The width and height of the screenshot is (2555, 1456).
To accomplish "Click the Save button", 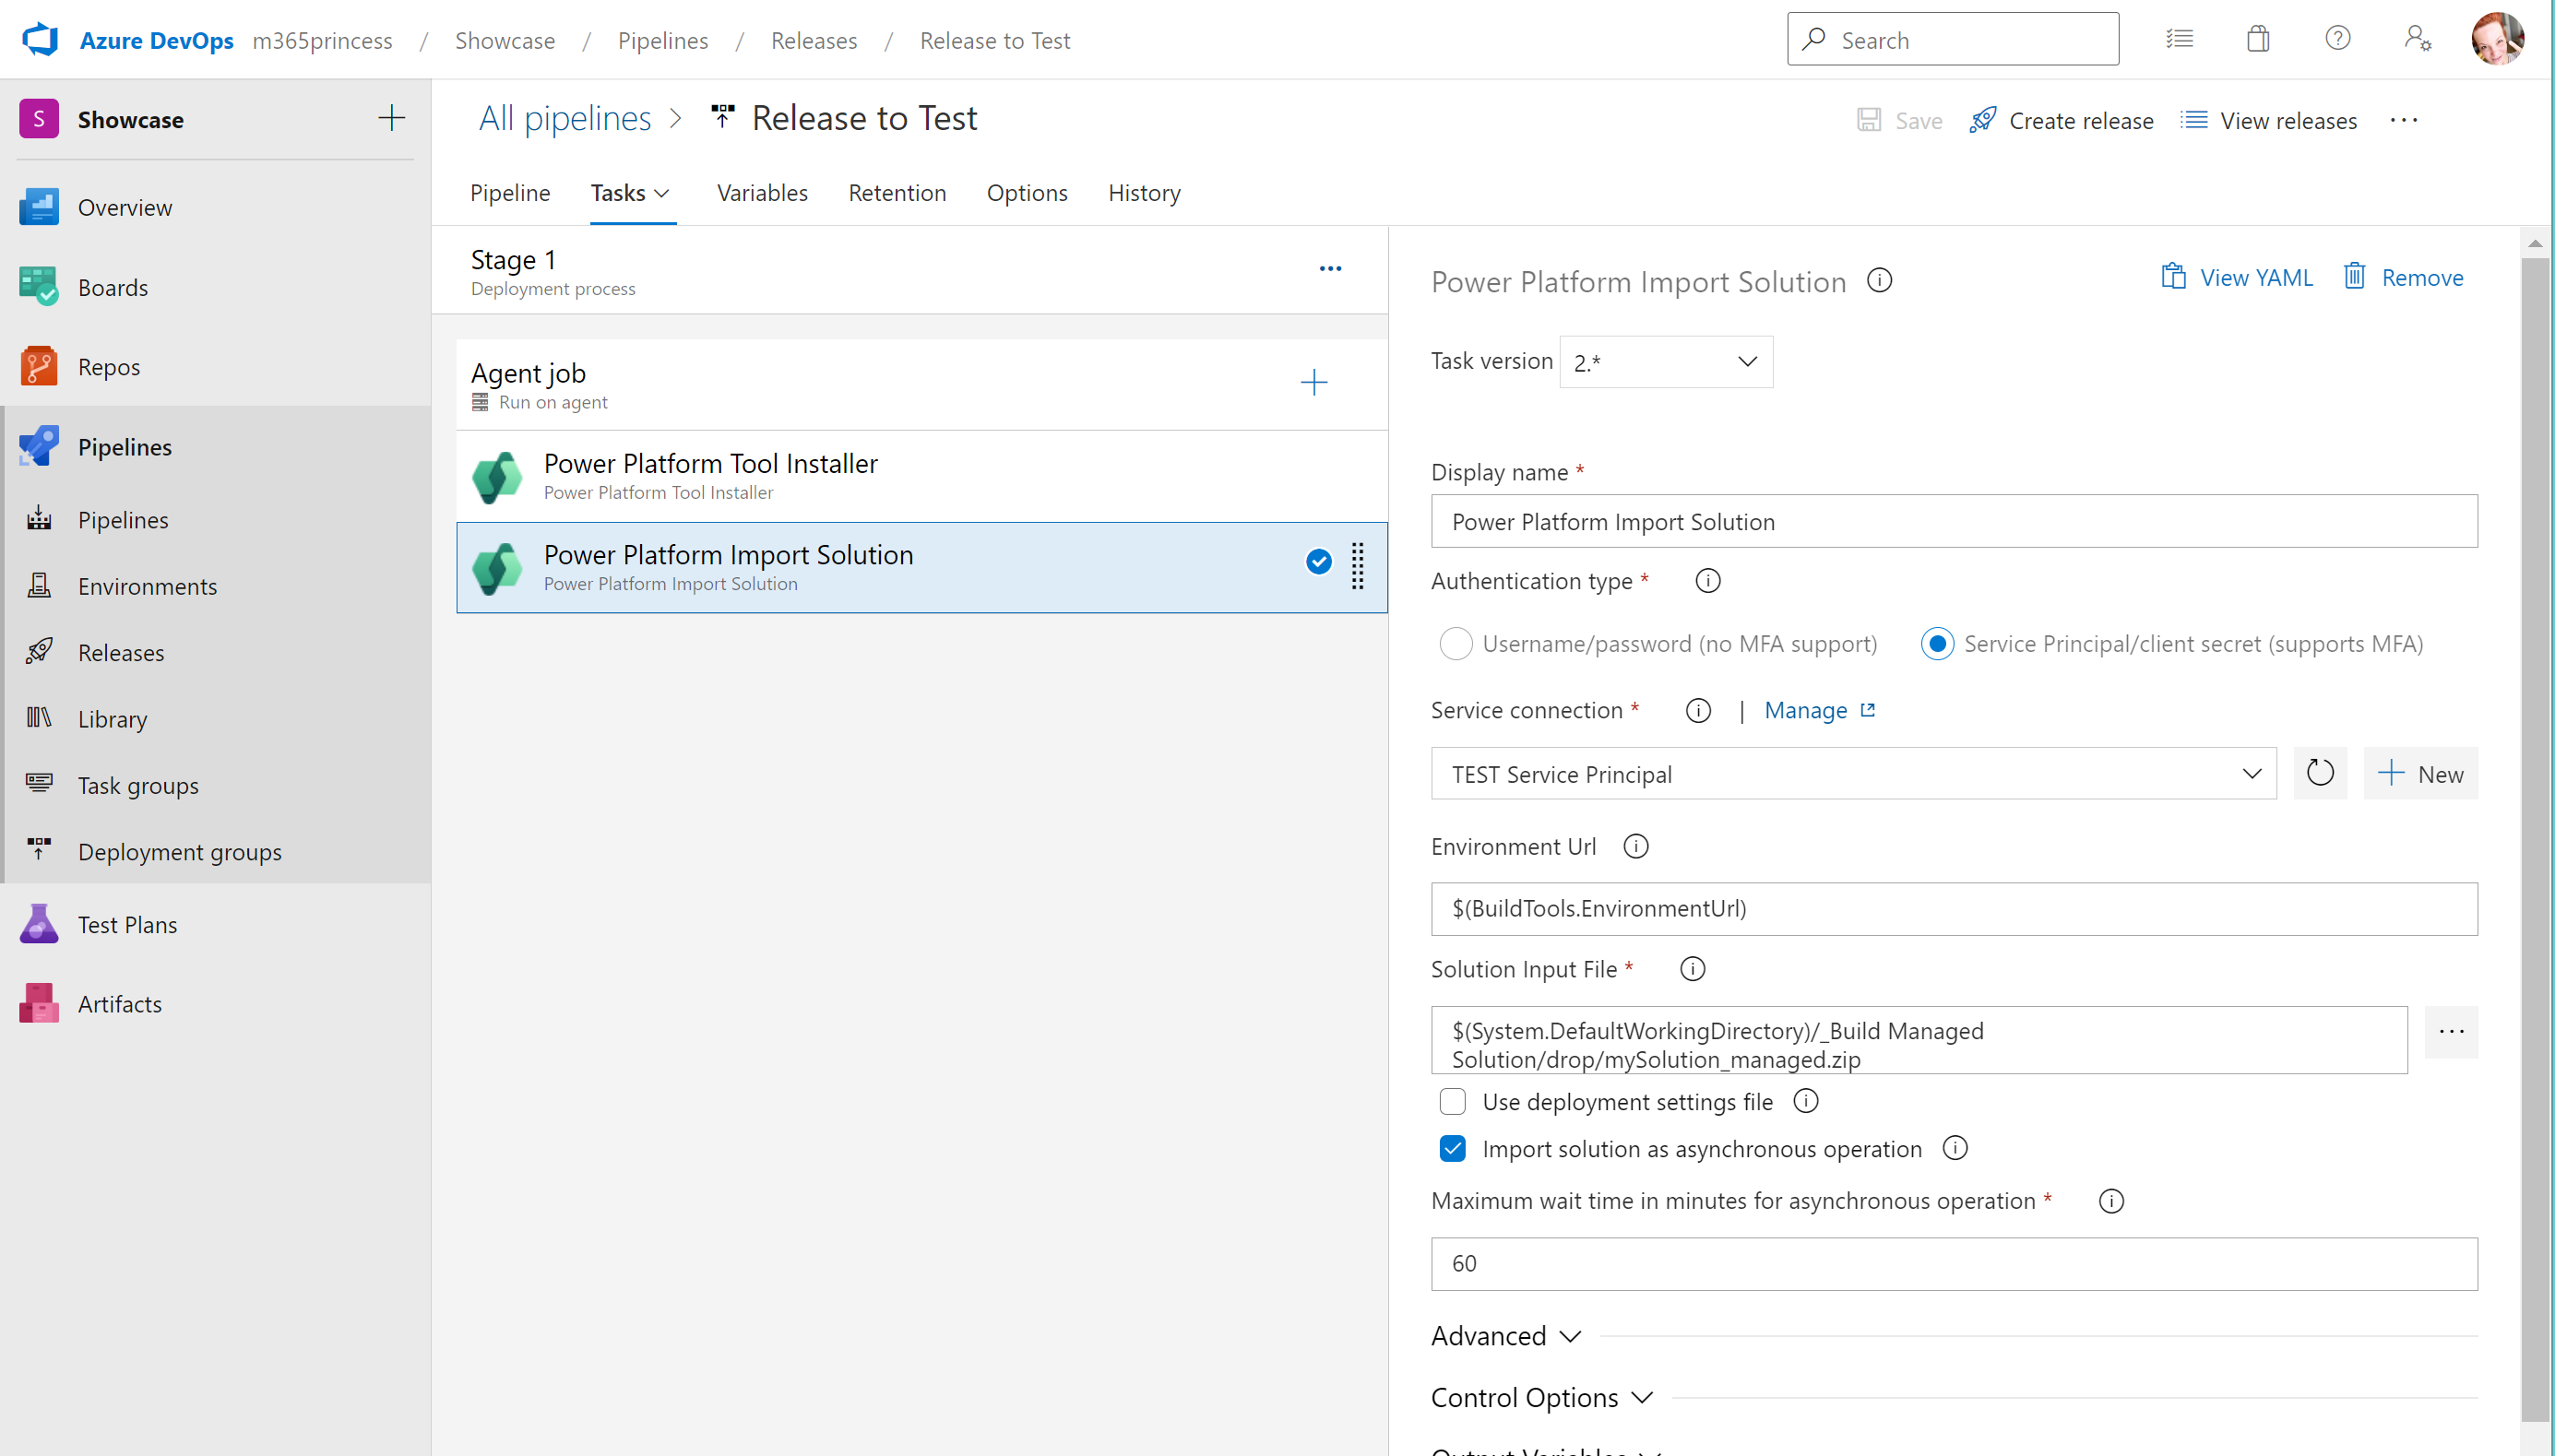I will click(1899, 121).
